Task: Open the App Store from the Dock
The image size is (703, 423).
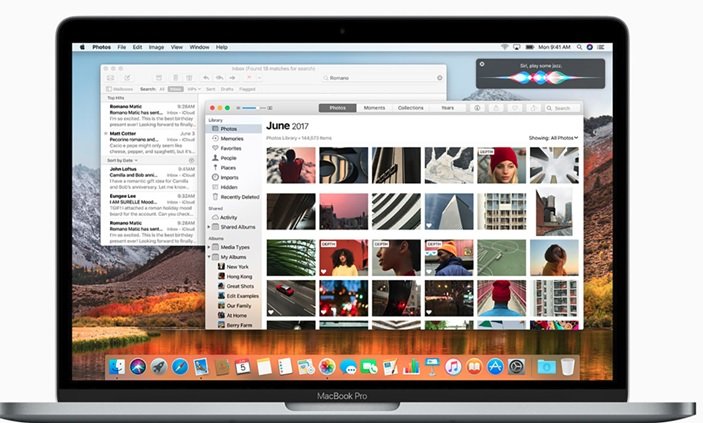Action: point(495,367)
